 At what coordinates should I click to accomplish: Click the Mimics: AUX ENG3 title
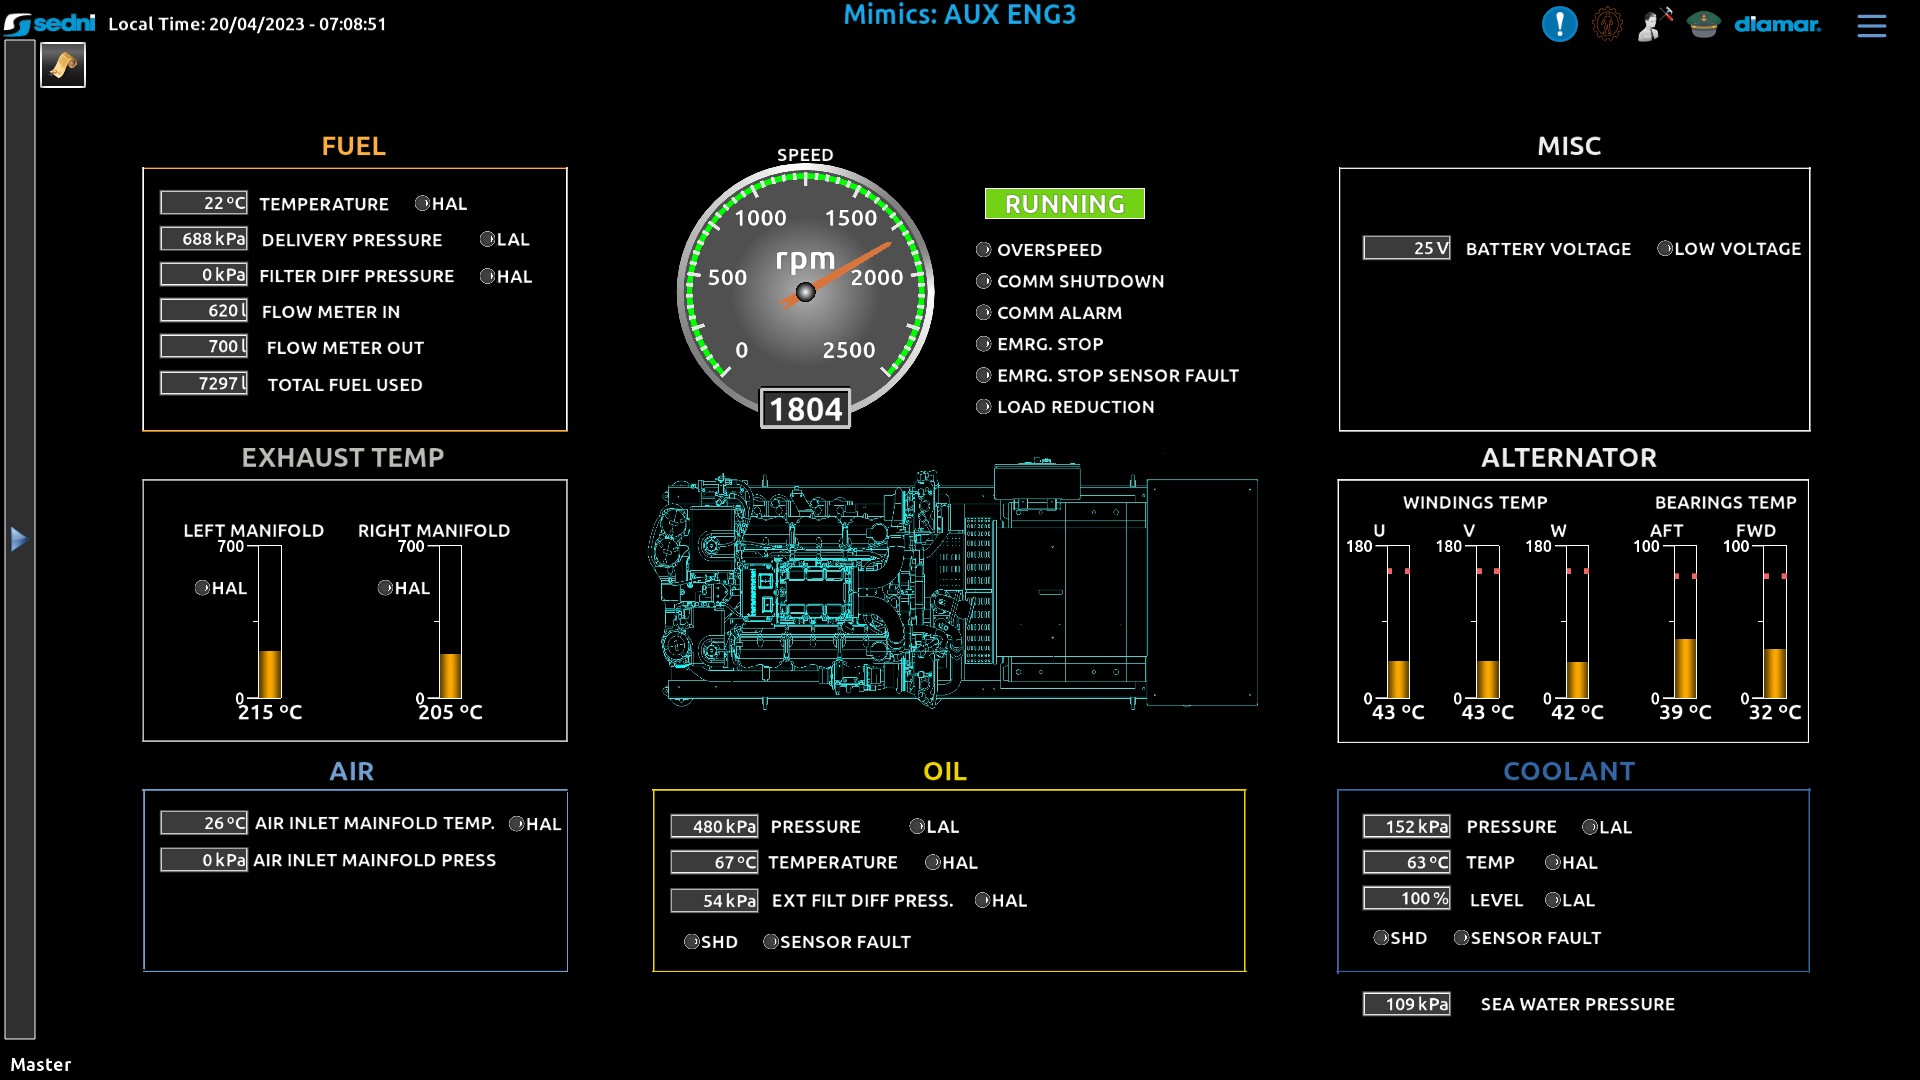click(x=959, y=15)
